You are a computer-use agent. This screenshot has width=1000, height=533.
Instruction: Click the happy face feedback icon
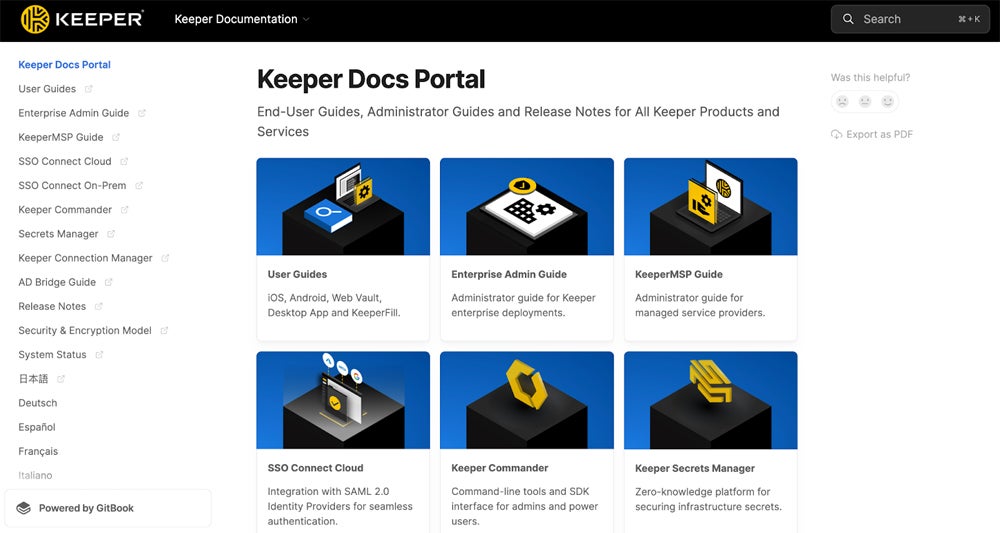888,101
